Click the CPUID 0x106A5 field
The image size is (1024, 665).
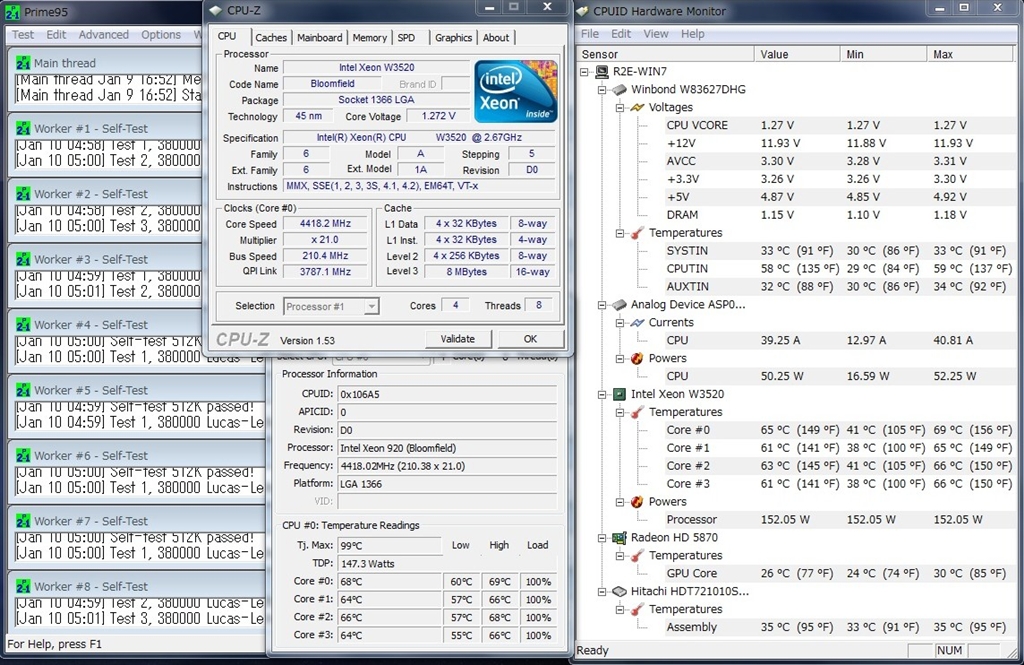(447, 394)
